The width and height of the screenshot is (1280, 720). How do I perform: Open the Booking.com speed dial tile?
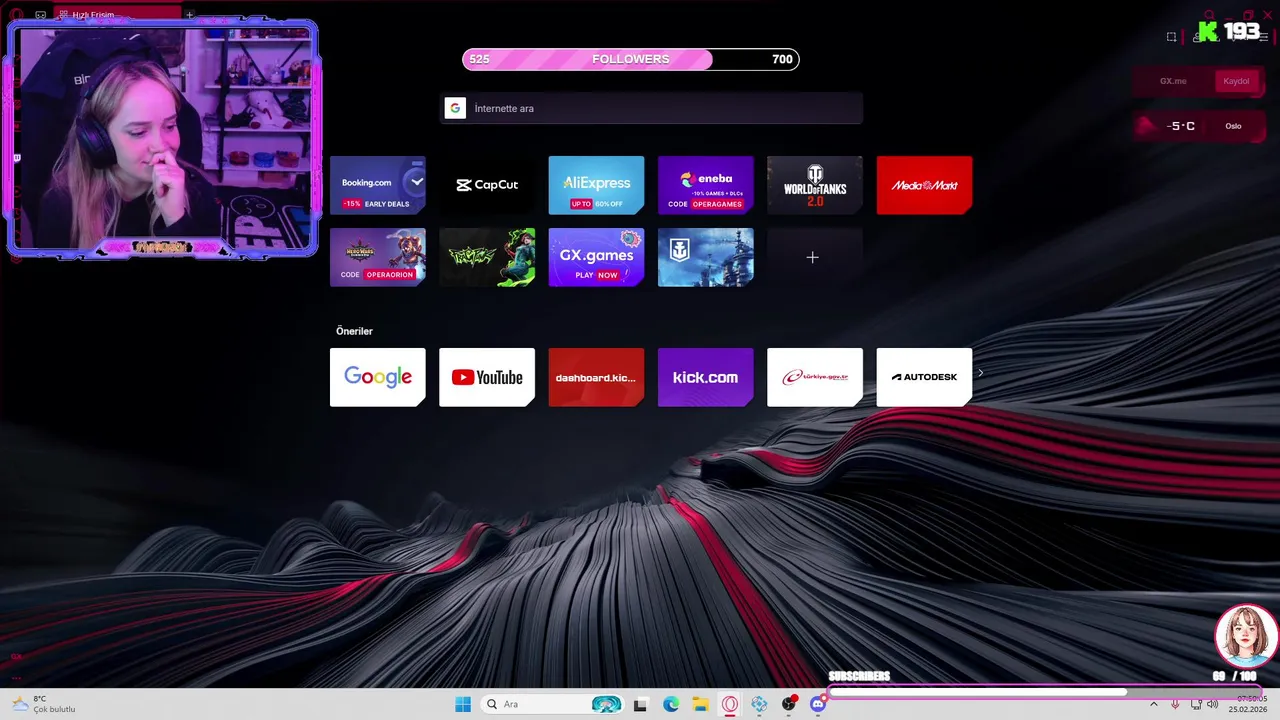(378, 185)
